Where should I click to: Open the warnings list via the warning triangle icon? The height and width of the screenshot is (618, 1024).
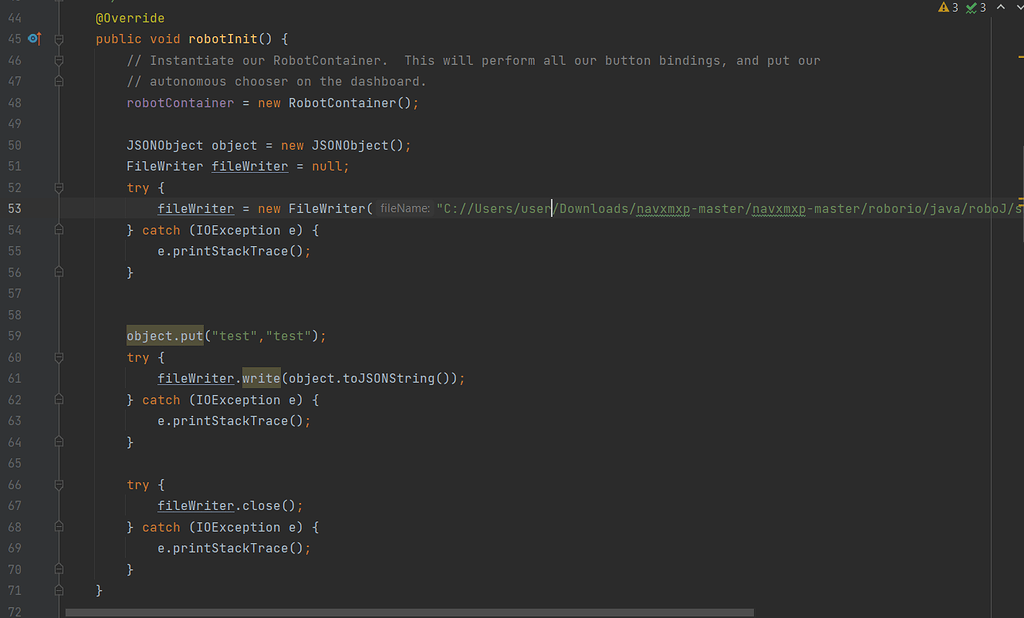[944, 7]
